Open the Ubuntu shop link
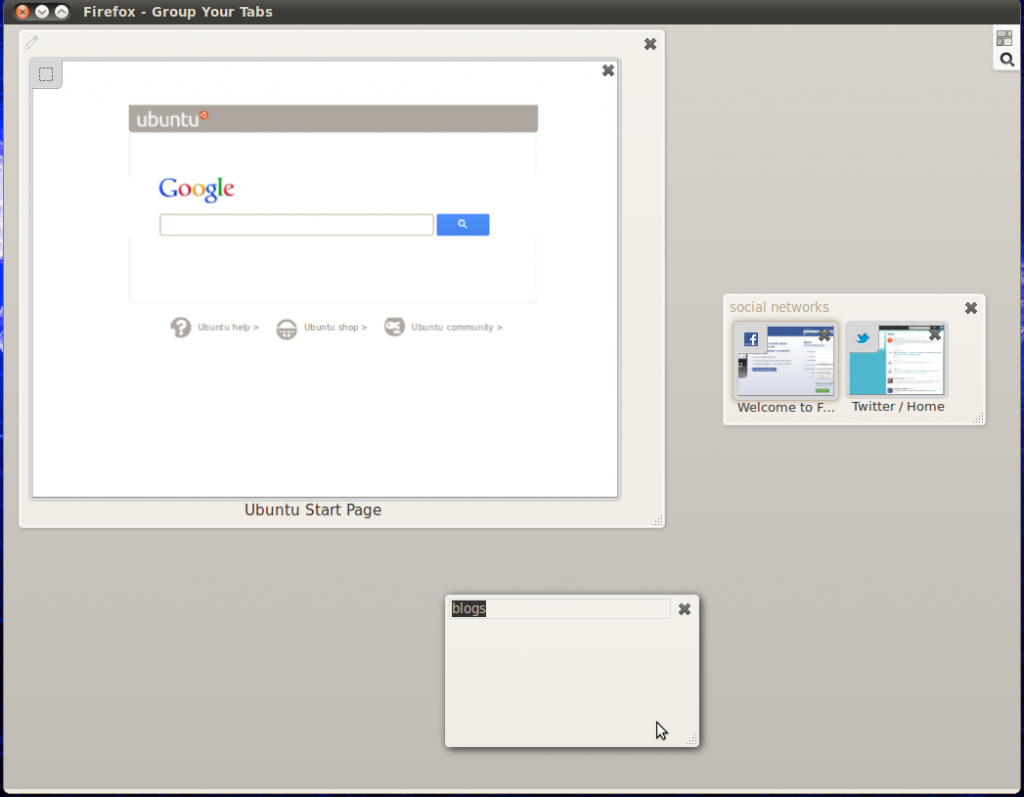The image size is (1024, 797). click(x=335, y=327)
